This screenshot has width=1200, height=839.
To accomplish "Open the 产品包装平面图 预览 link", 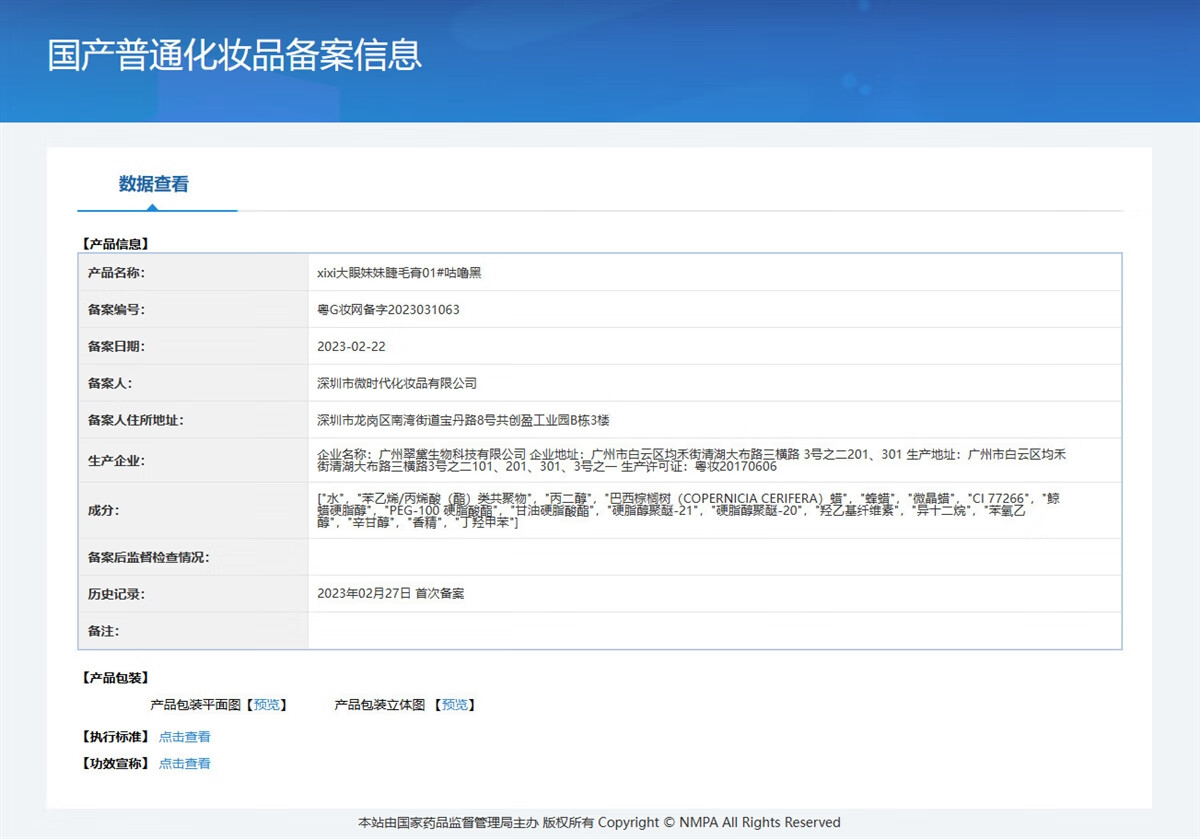I will click(266, 705).
